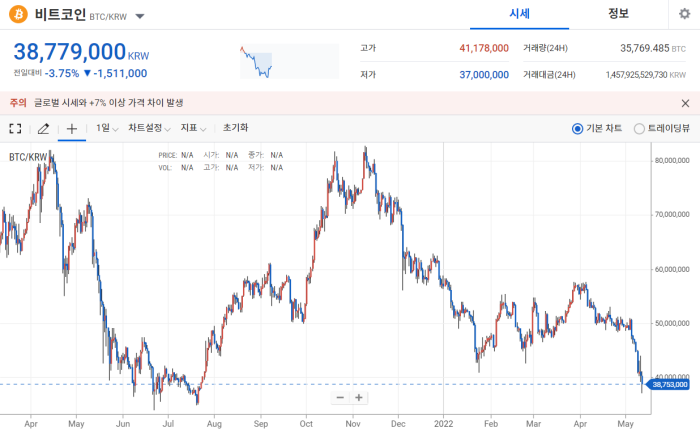The height and width of the screenshot is (433, 700).
Task: Click the current price 38,779,000 KRW
Action: [x=81, y=52]
